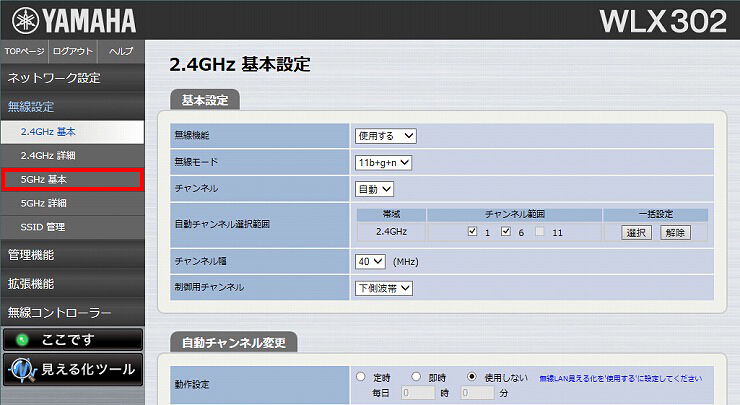Click the 時 hour input field
This screenshot has height=405, width=740.
tap(418, 393)
